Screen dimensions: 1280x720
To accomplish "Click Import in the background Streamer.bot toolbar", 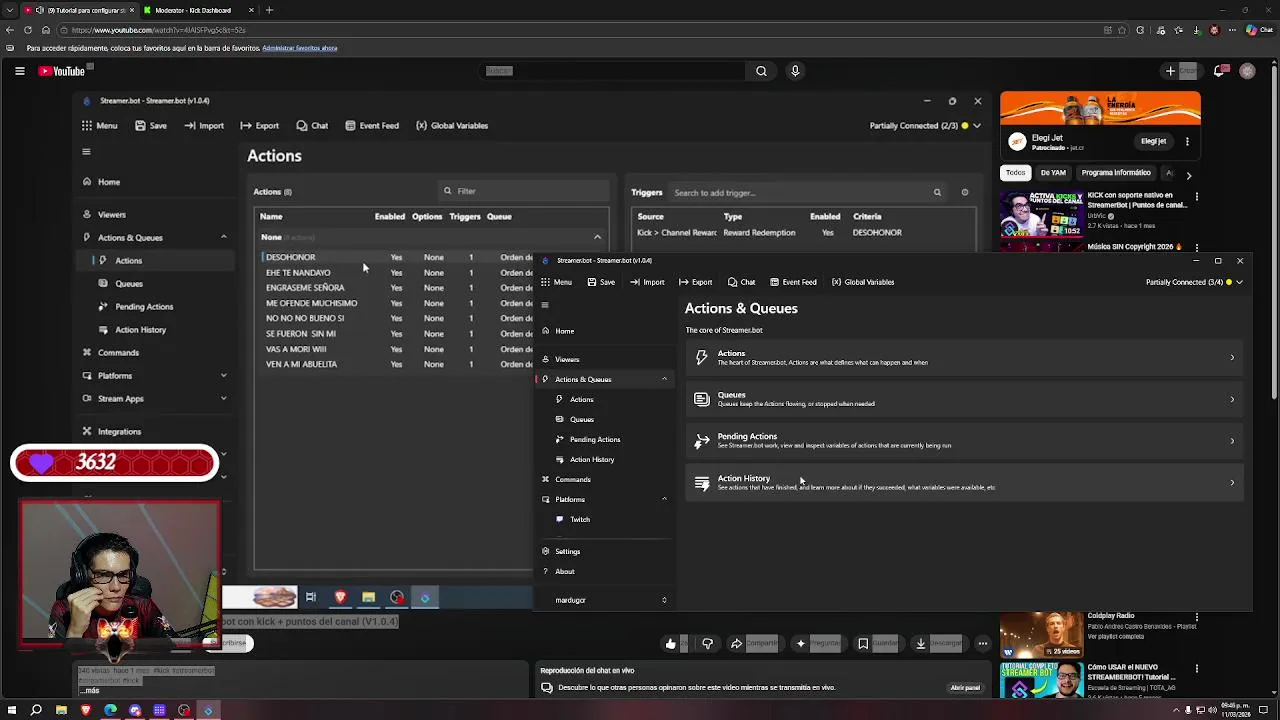I will pos(204,126).
